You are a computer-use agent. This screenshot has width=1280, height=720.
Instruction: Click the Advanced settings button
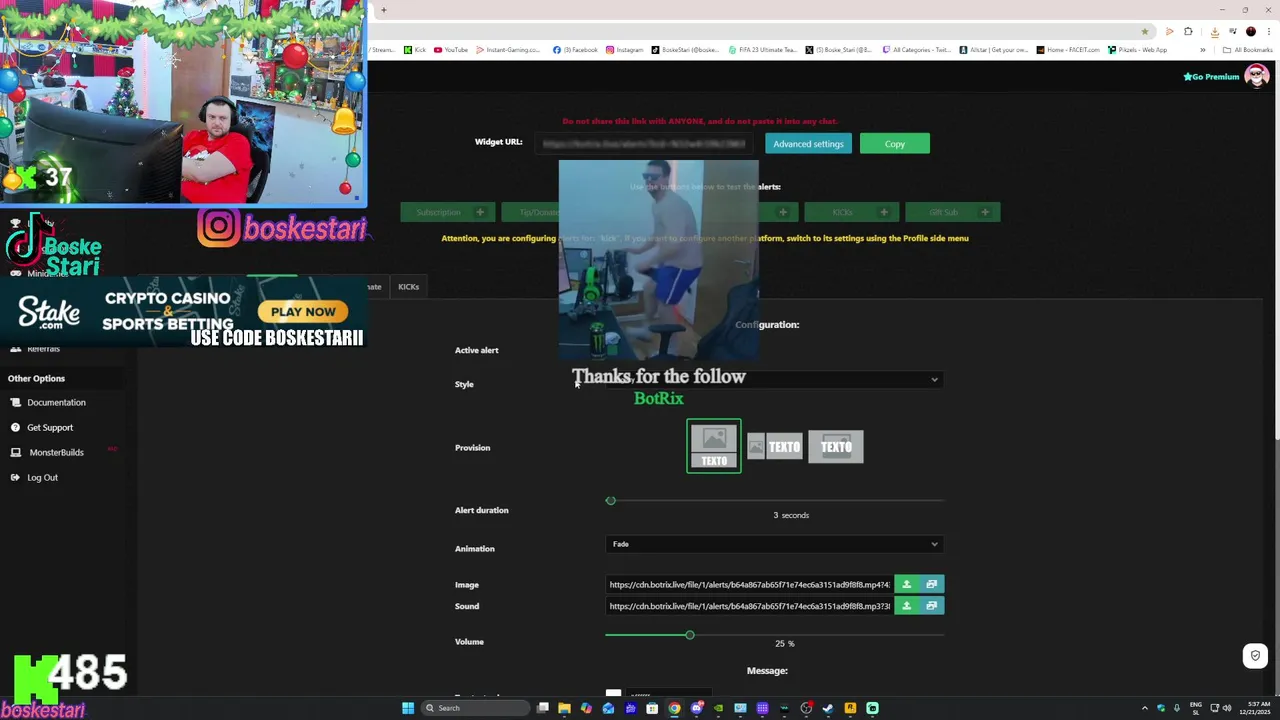(808, 144)
